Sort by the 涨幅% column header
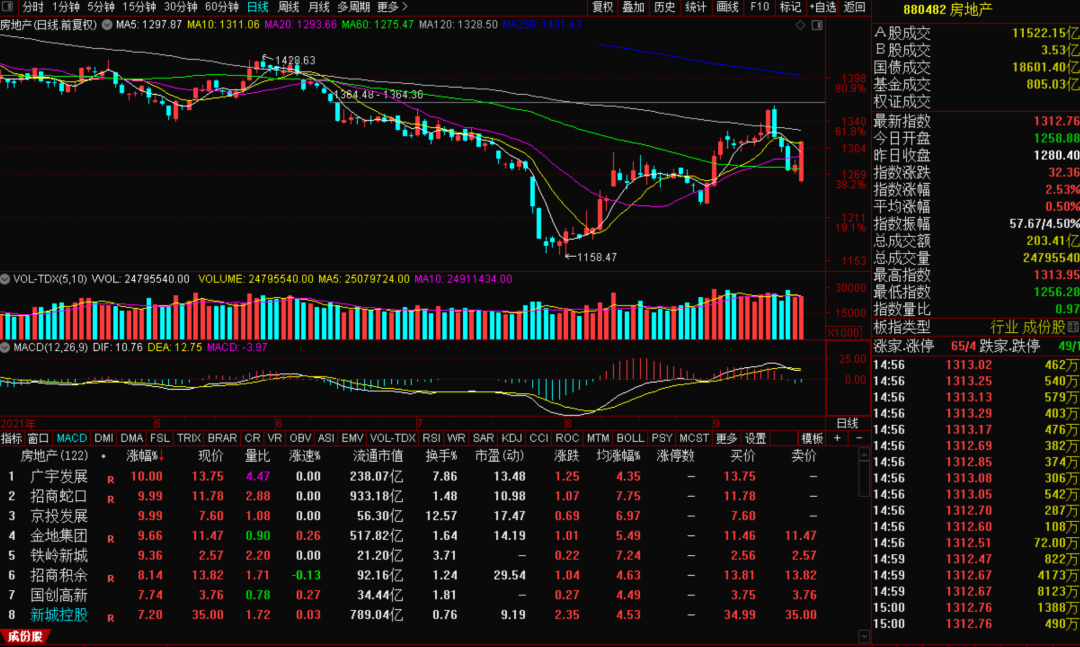This screenshot has width=1080, height=647. 145,456
